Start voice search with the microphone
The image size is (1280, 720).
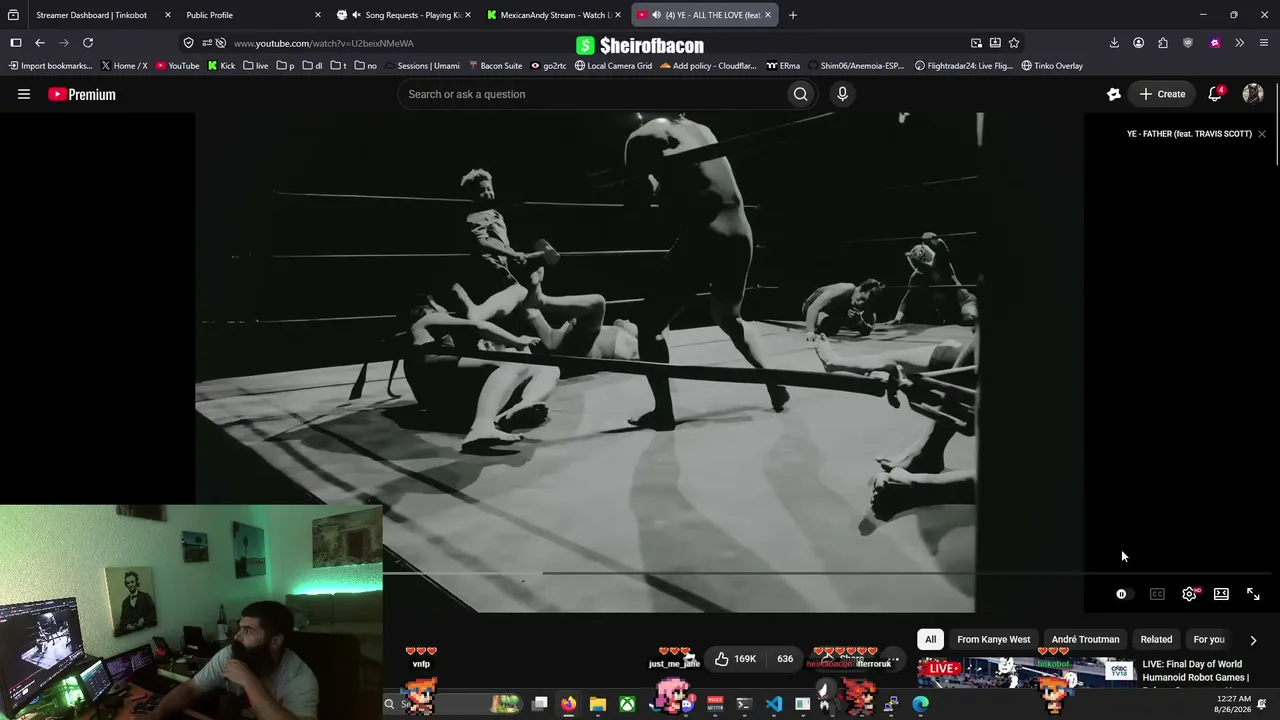point(842,94)
